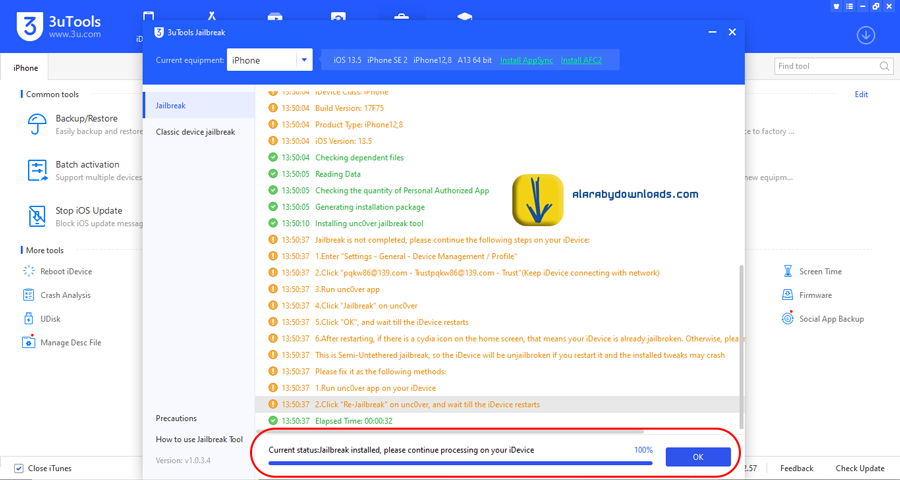The width and height of the screenshot is (900, 480).
Task: Click the Feedback button in status bar
Action: tap(797, 469)
